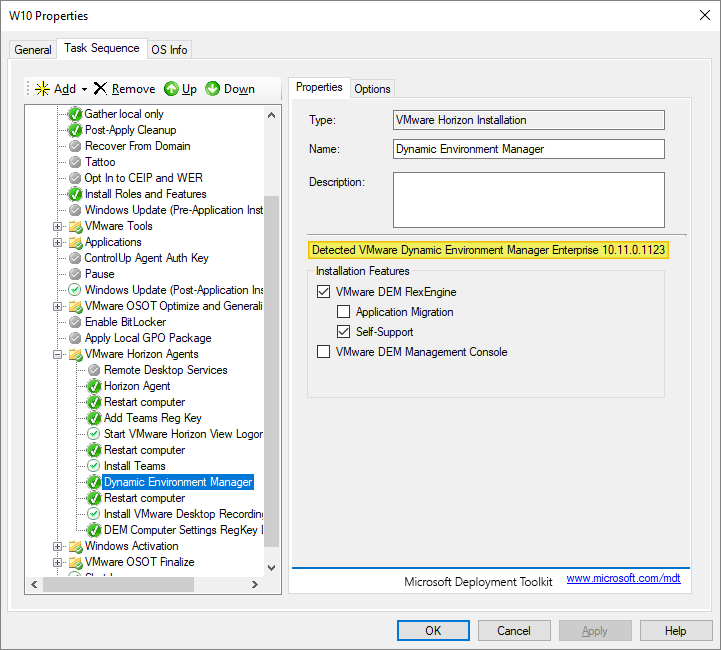Open the Options tab
The image size is (721, 650).
pos(372,89)
